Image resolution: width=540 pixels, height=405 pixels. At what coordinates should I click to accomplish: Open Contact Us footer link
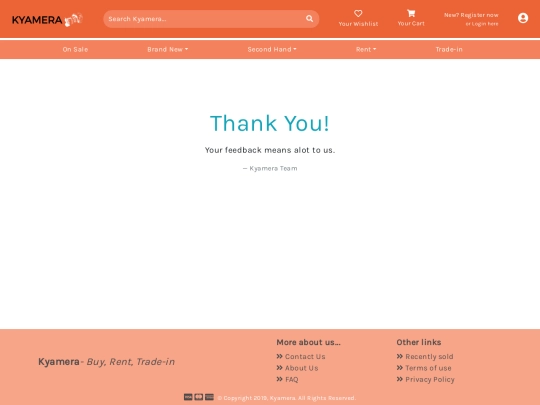[305, 356]
